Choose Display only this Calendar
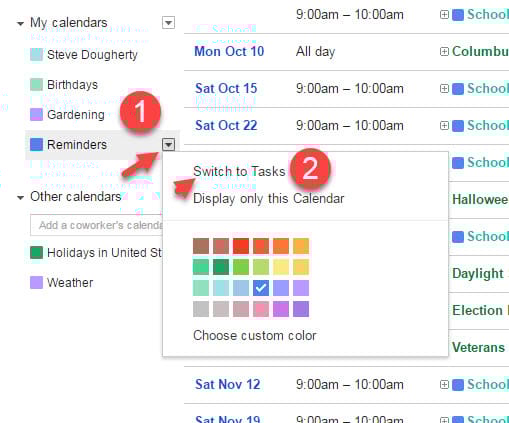 268,199
